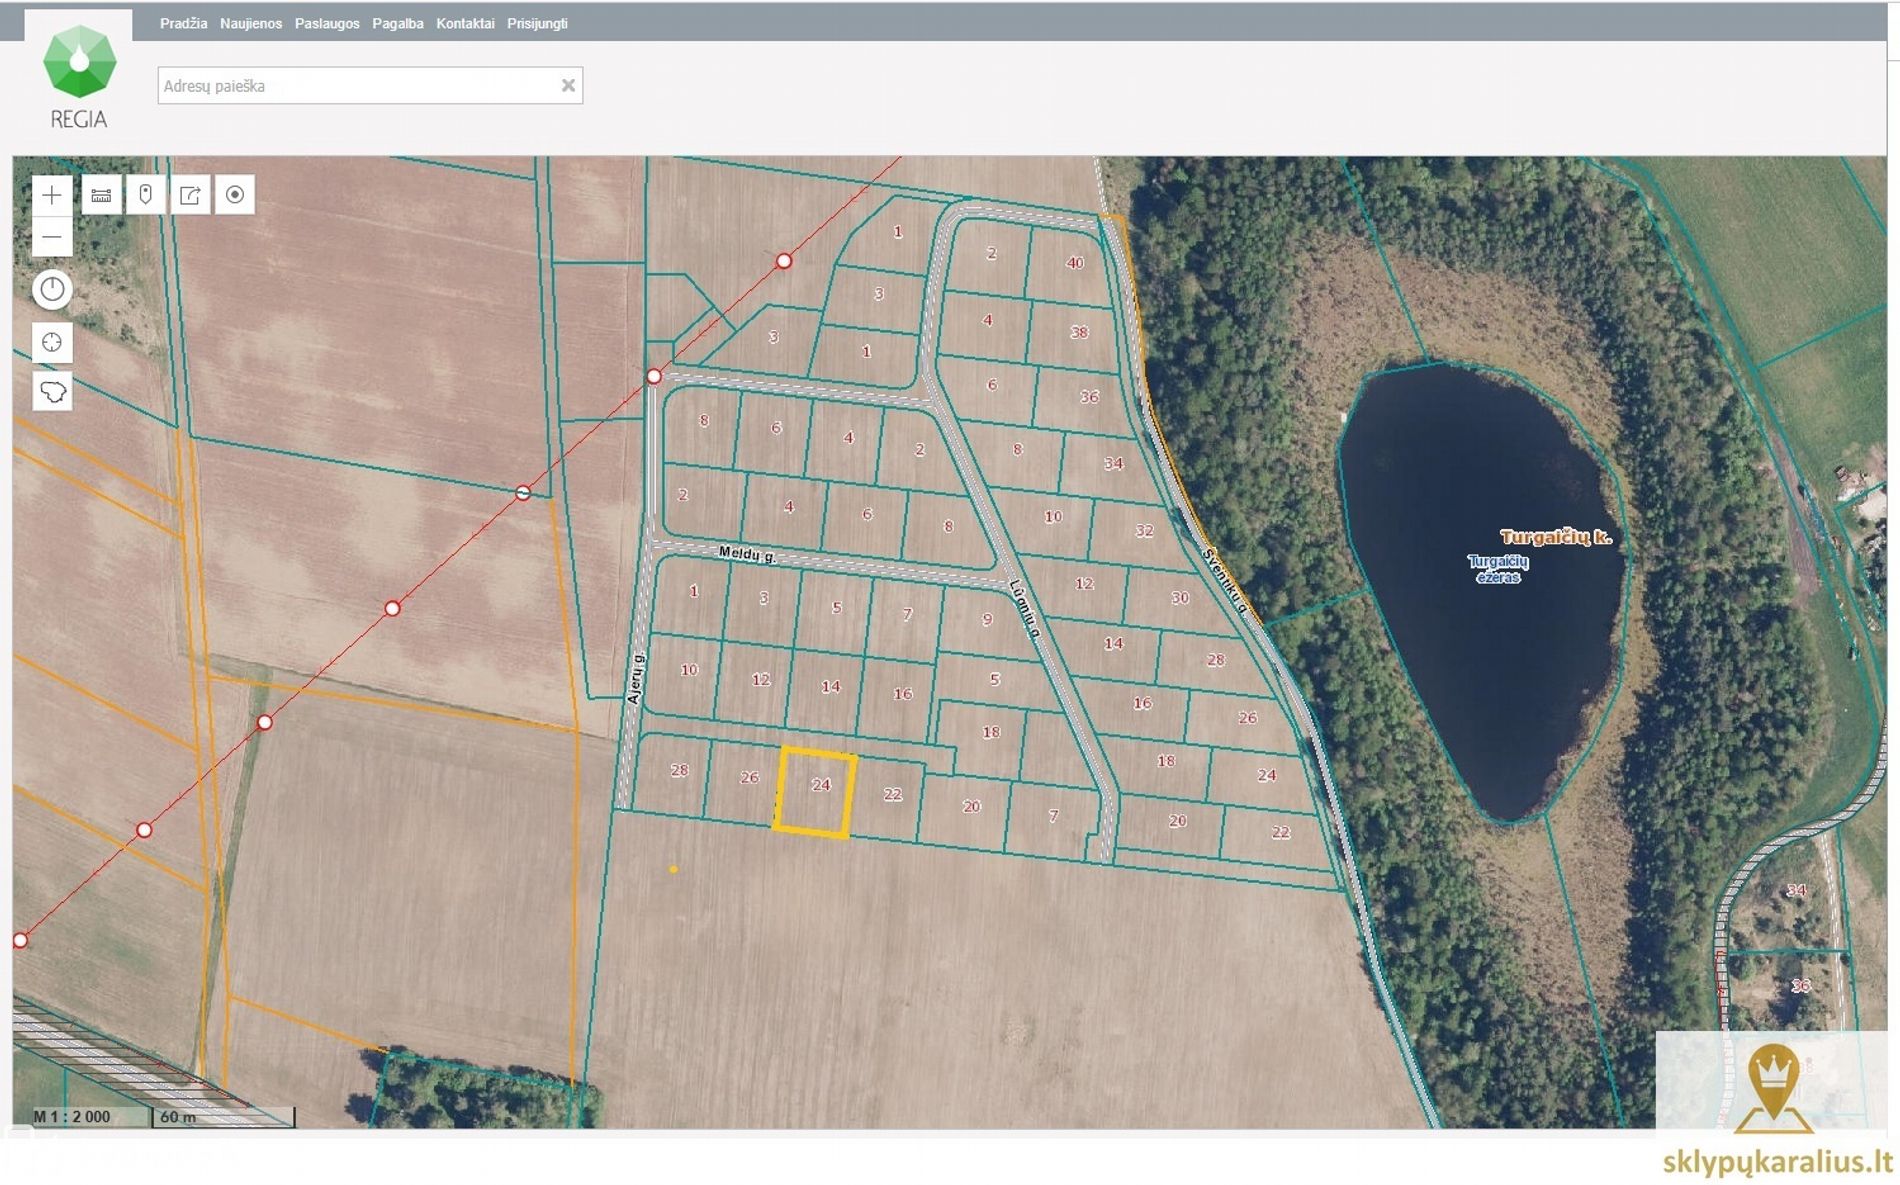Click the Meldų g. street label
The height and width of the screenshot is (1185, 1900).
747,554
